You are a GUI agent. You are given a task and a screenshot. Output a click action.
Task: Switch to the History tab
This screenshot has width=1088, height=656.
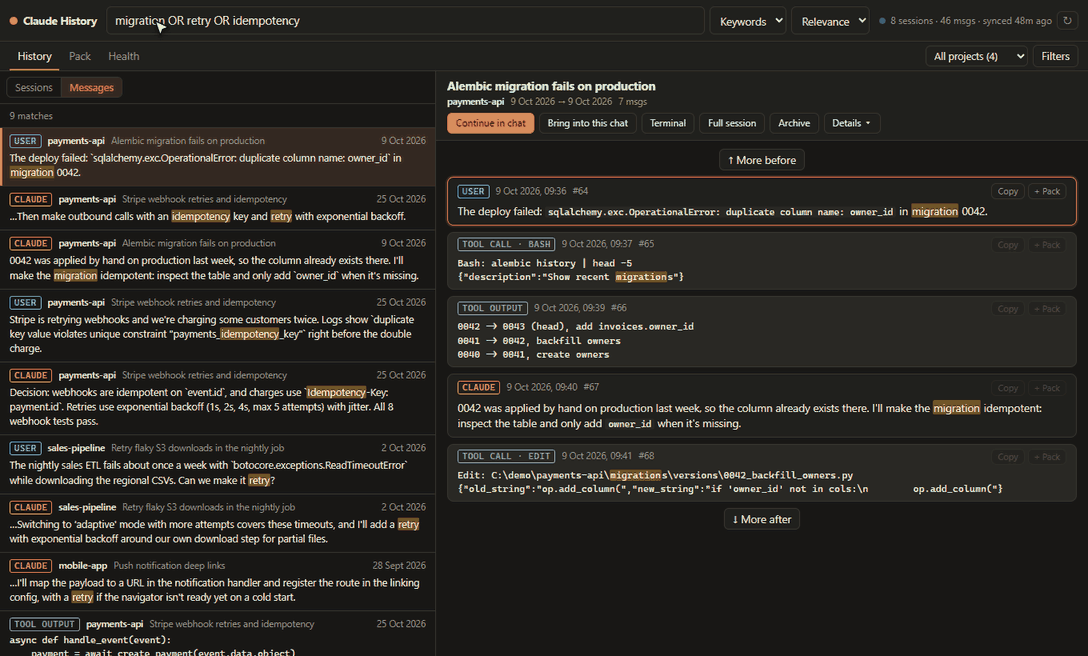[x=34, y=56]
